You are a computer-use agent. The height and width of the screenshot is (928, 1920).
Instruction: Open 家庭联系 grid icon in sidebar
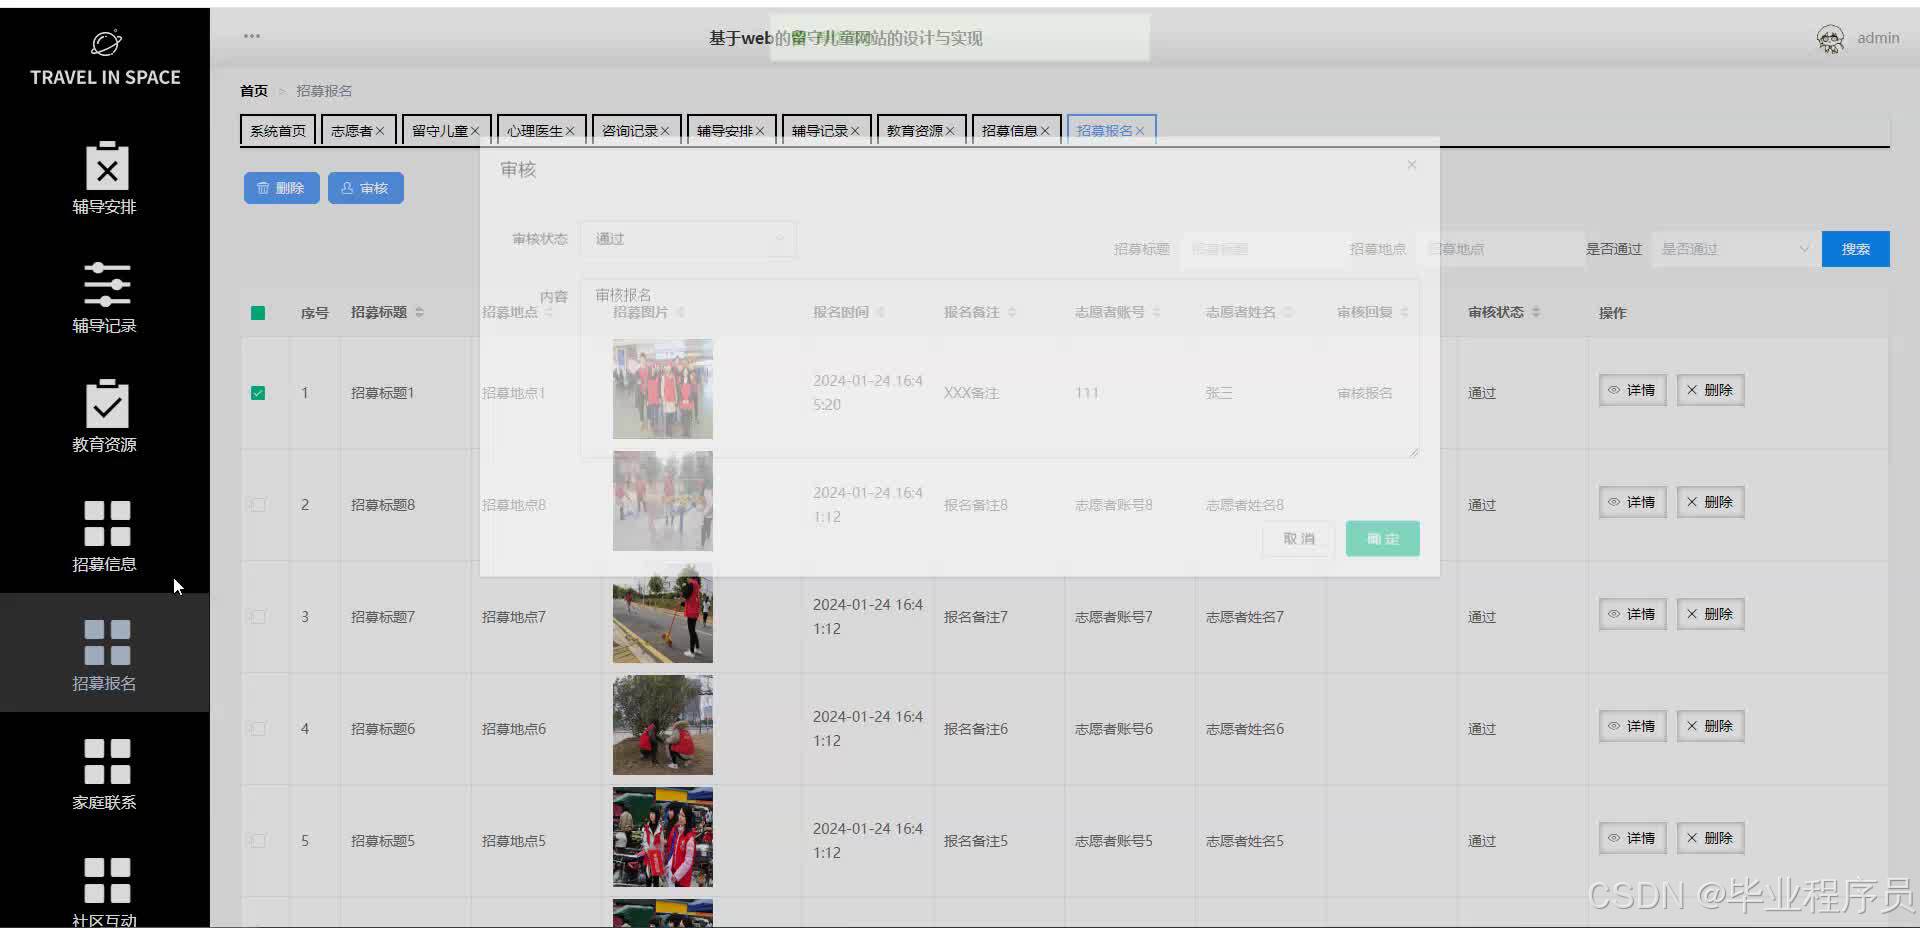pyautogui.click(x=107, y=761)
